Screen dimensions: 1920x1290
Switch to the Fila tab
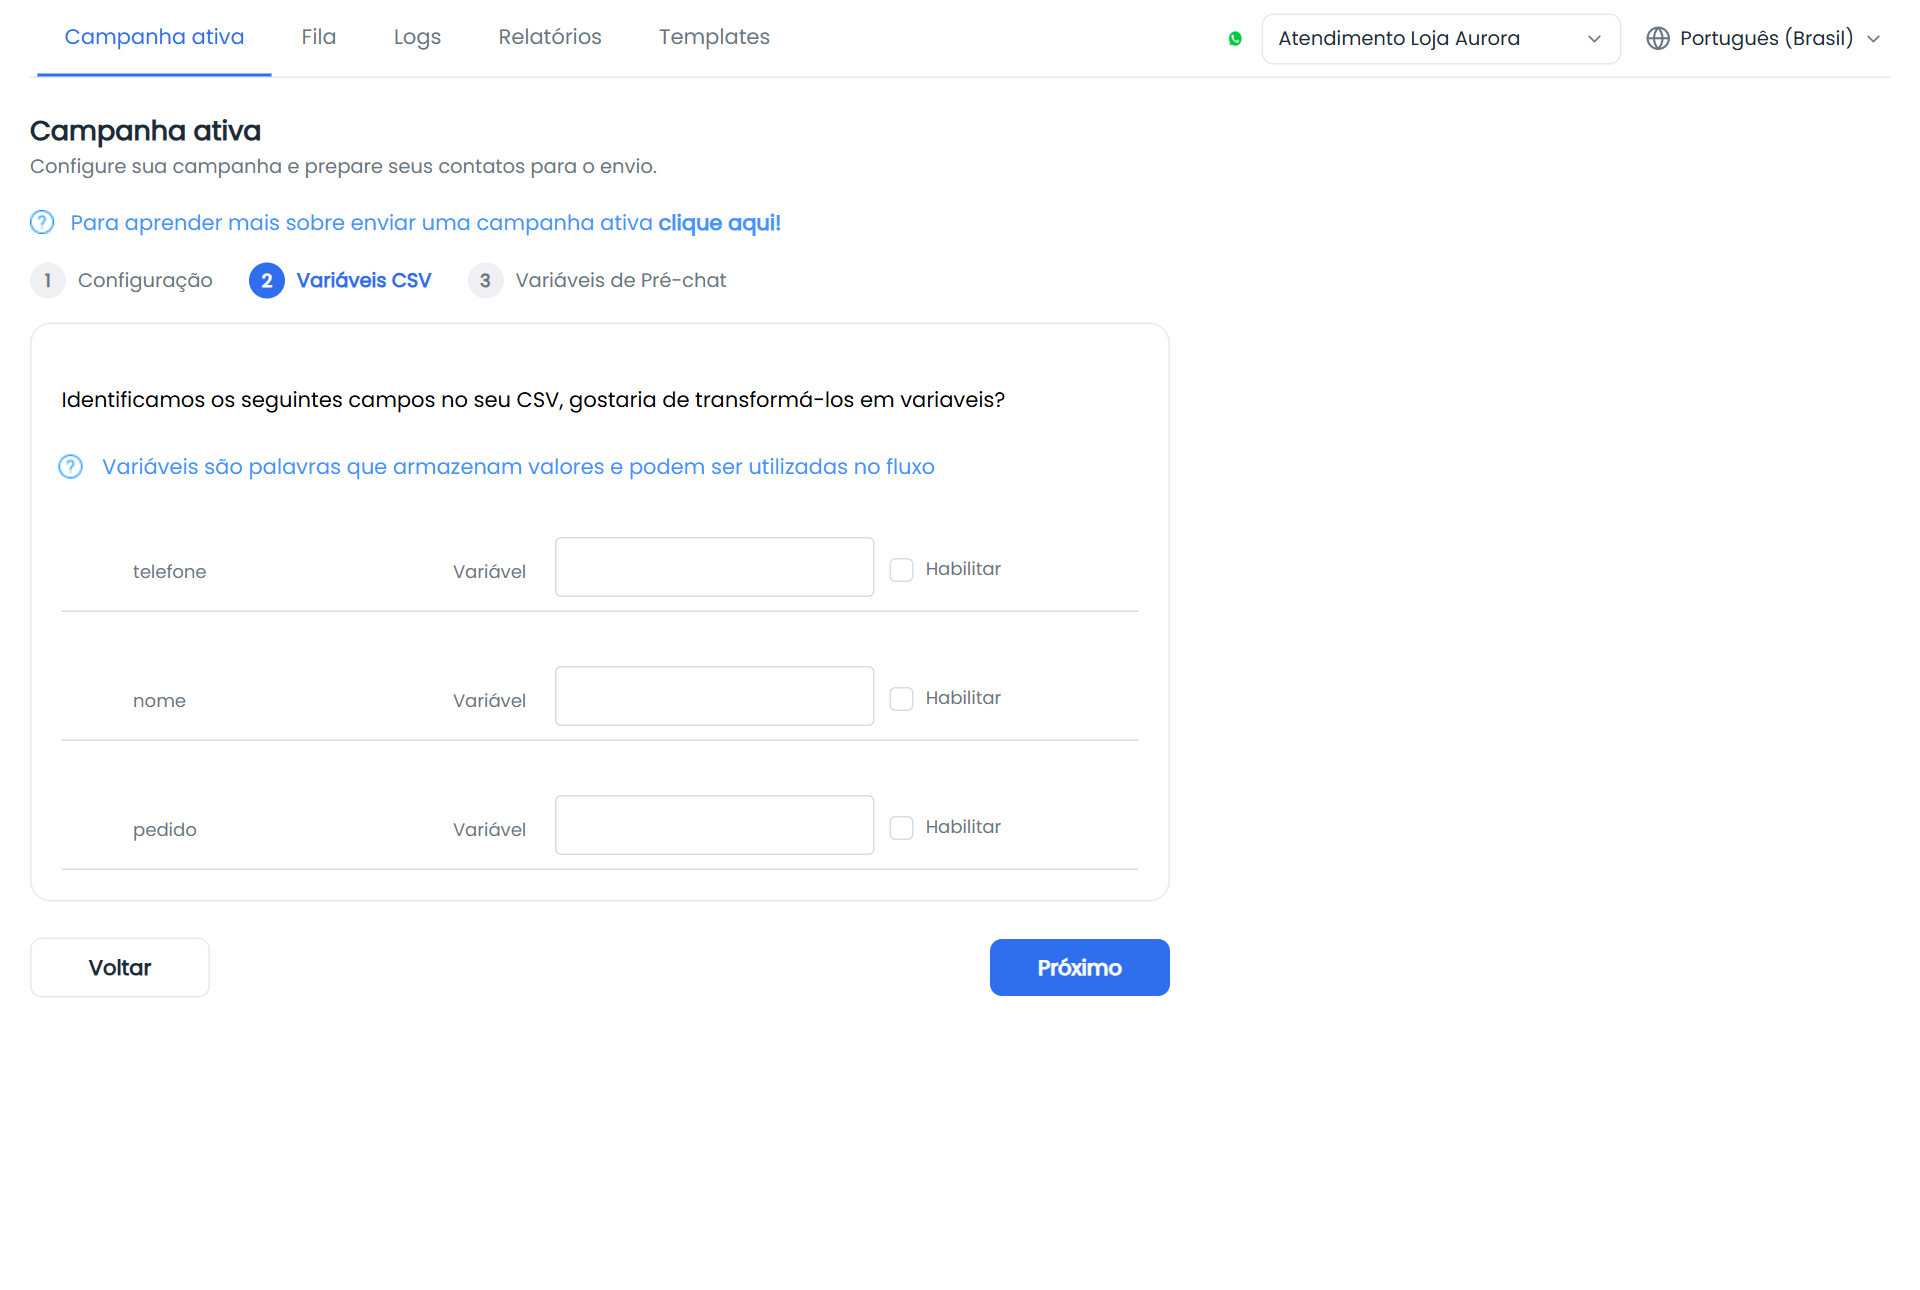[319, 37]
